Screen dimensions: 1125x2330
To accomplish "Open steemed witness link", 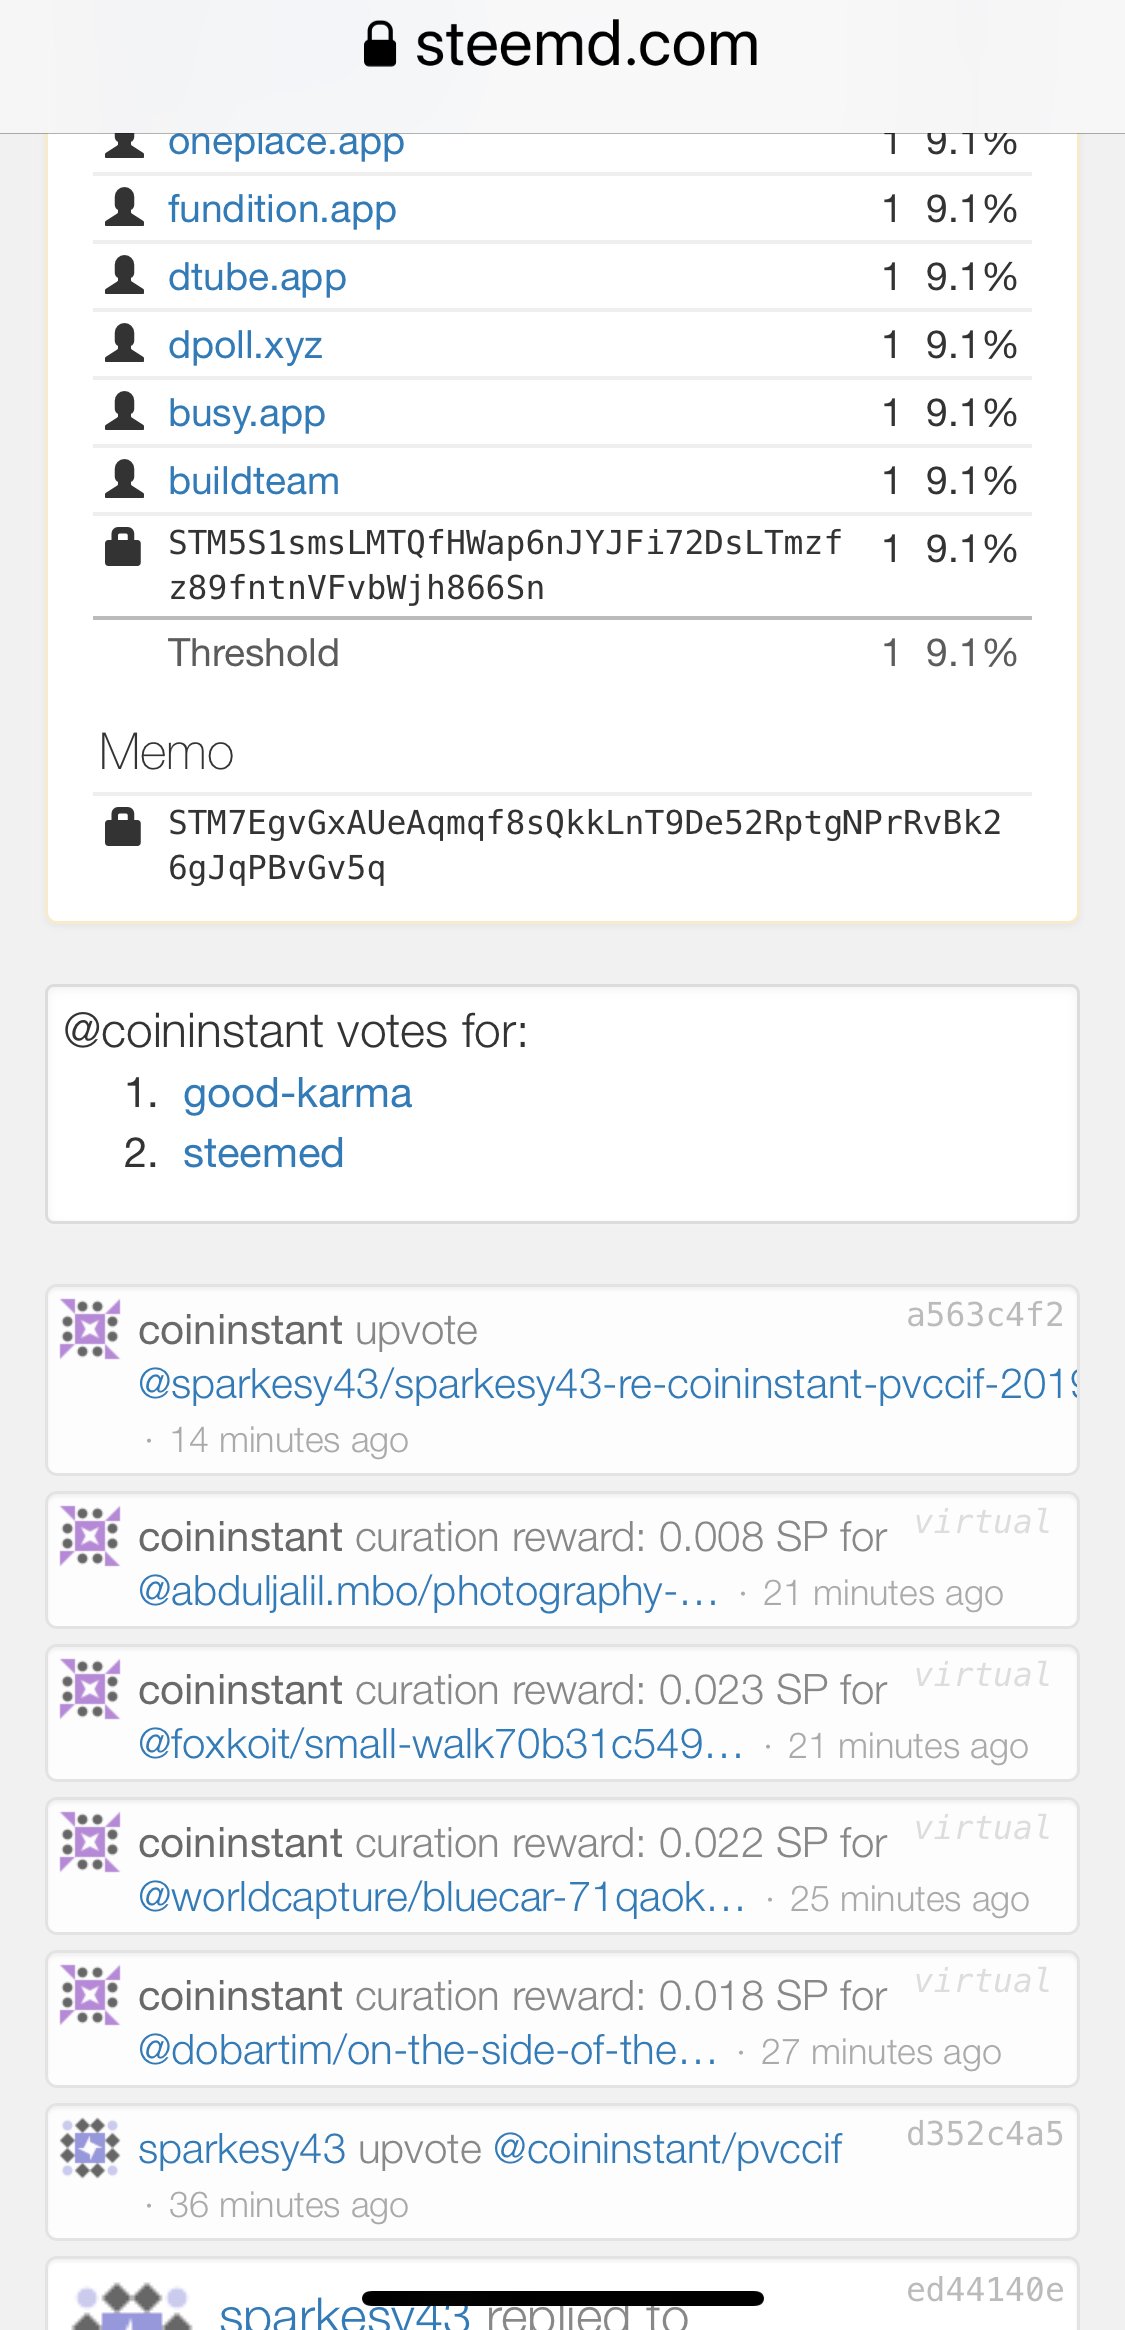I will coord(263,1153).
